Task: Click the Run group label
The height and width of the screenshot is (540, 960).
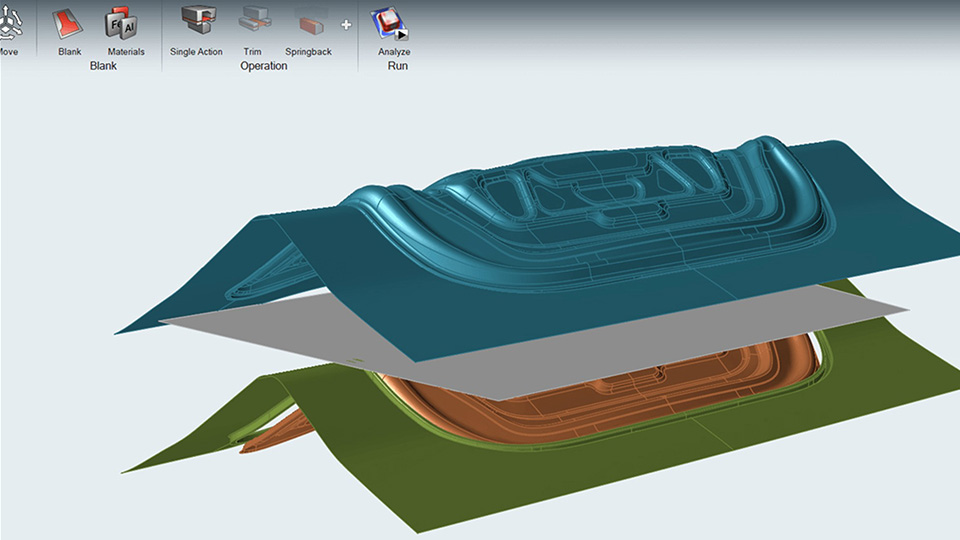Action: coord(397,66)
